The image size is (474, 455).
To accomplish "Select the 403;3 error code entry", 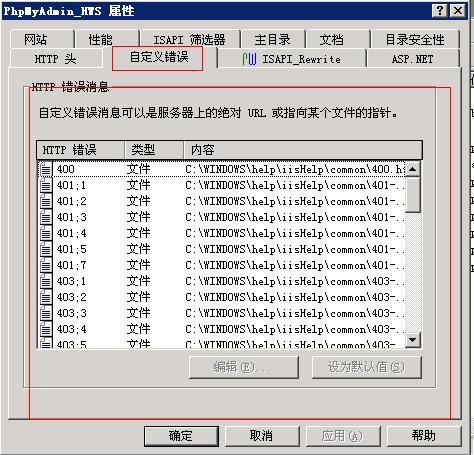I will (x=71, y=313).
